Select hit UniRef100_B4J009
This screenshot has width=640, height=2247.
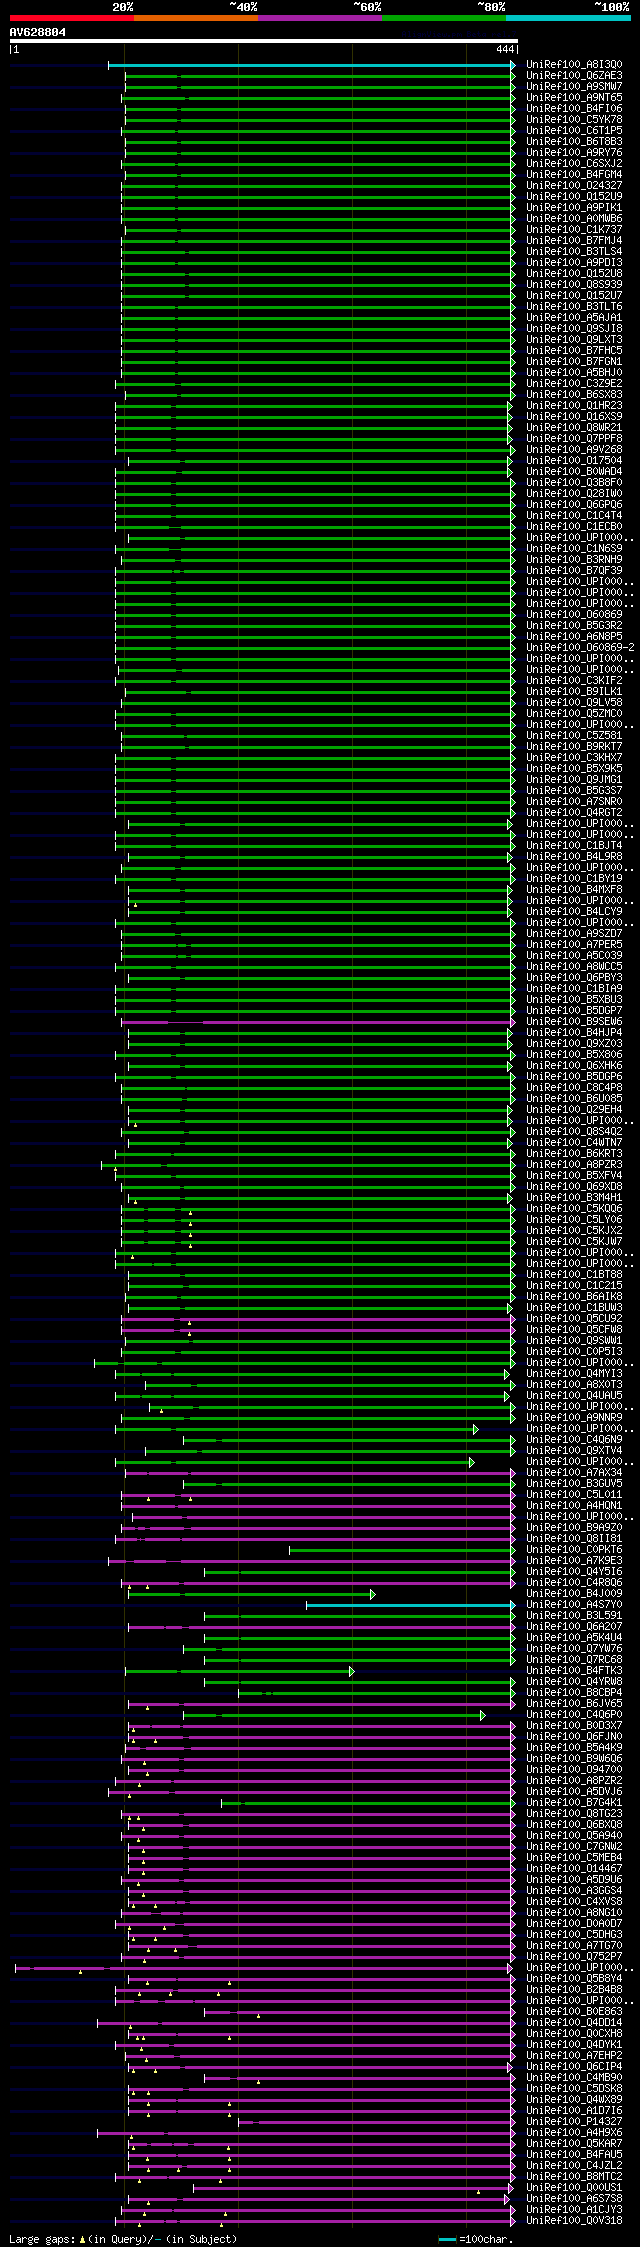pyautogui.click(x=574, y=1594)
